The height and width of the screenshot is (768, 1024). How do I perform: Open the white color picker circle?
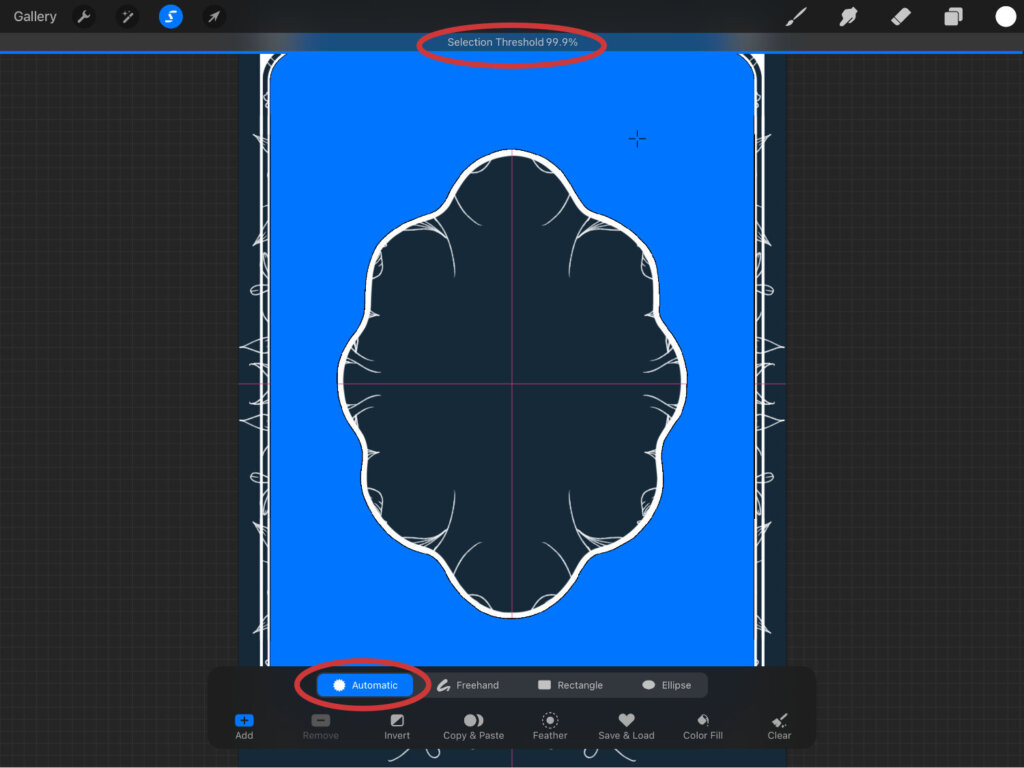click(x=1005, y=17)
